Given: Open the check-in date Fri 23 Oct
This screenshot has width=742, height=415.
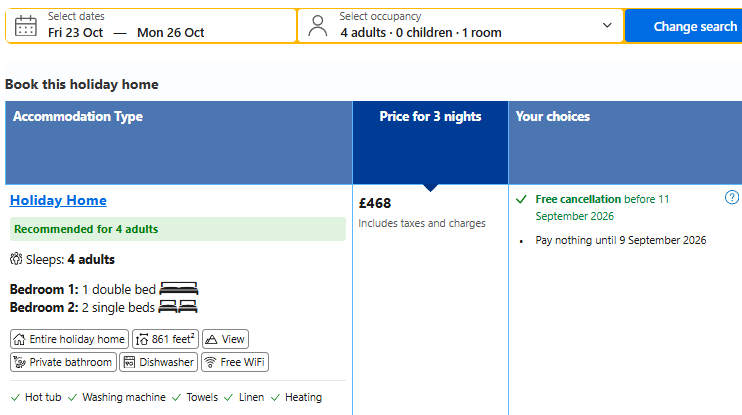Looking at the screenshot, I should pos(75,33).
